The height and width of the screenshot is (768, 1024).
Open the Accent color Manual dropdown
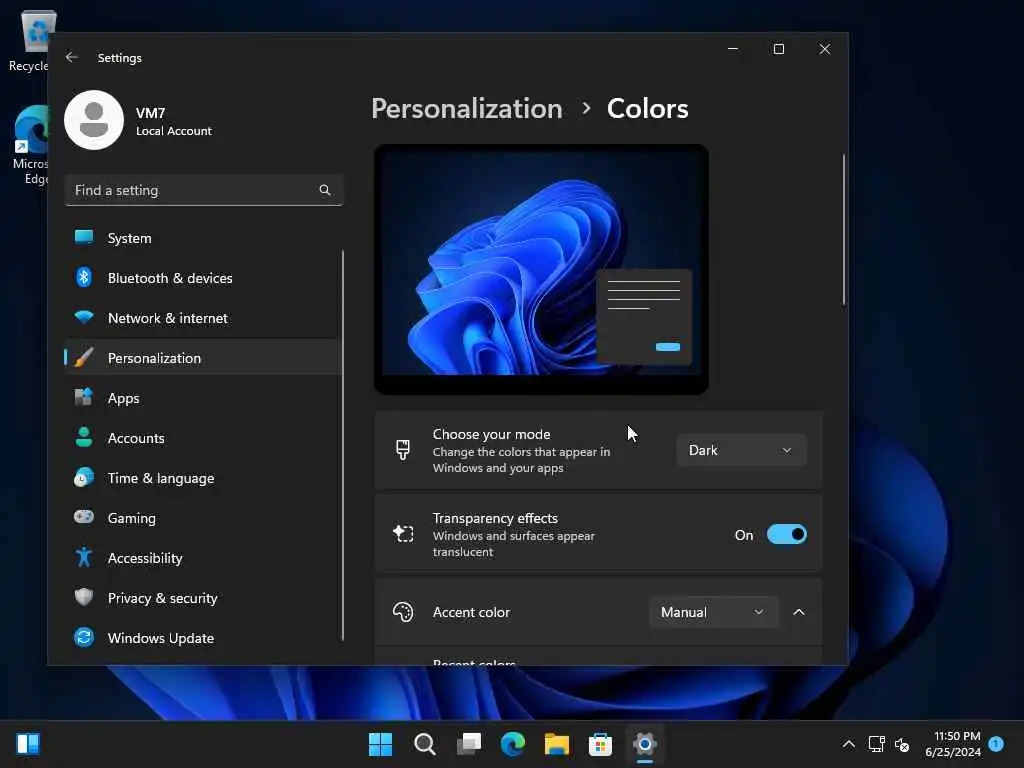pyautogui.click(x=714, y=612)
